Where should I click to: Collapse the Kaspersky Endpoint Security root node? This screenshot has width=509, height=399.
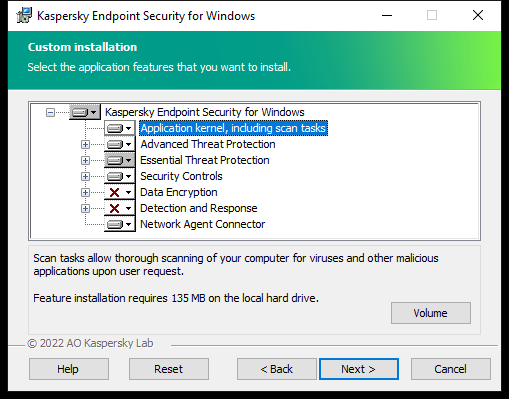50,112
